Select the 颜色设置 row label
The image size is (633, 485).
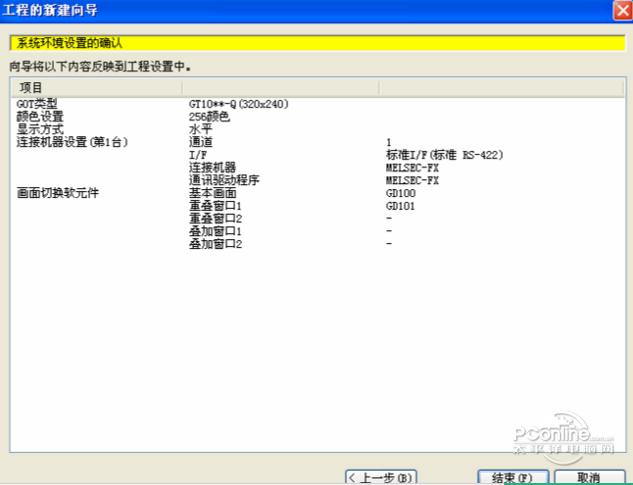pyautogui.click(x=40, y=117)
